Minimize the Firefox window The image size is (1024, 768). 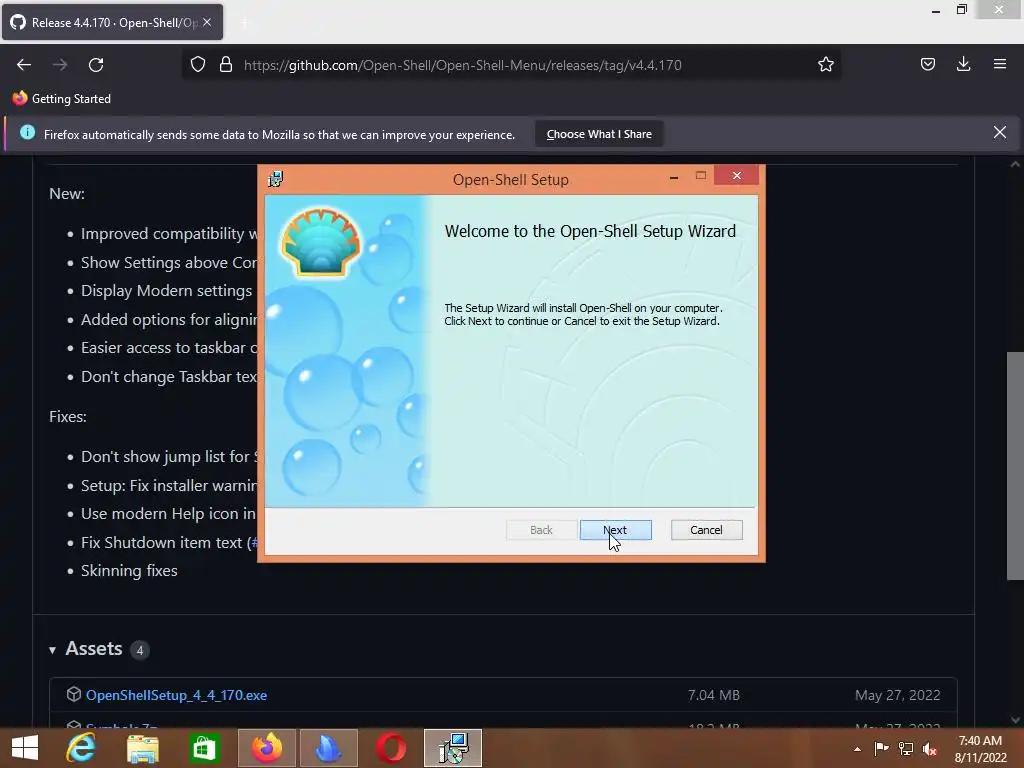(935, 10)
